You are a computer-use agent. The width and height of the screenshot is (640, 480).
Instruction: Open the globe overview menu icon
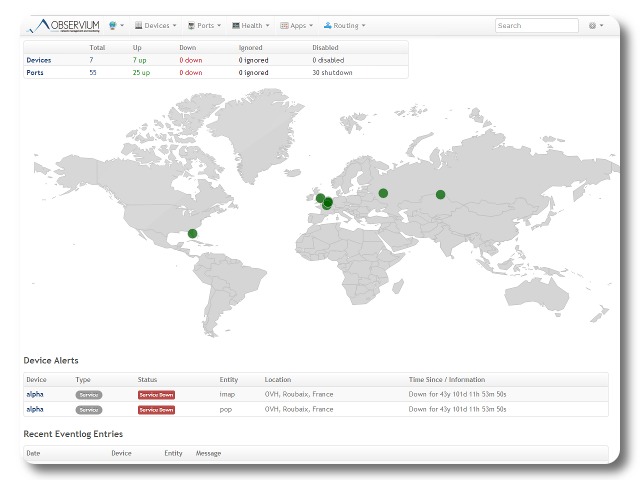tap(114, 25)
